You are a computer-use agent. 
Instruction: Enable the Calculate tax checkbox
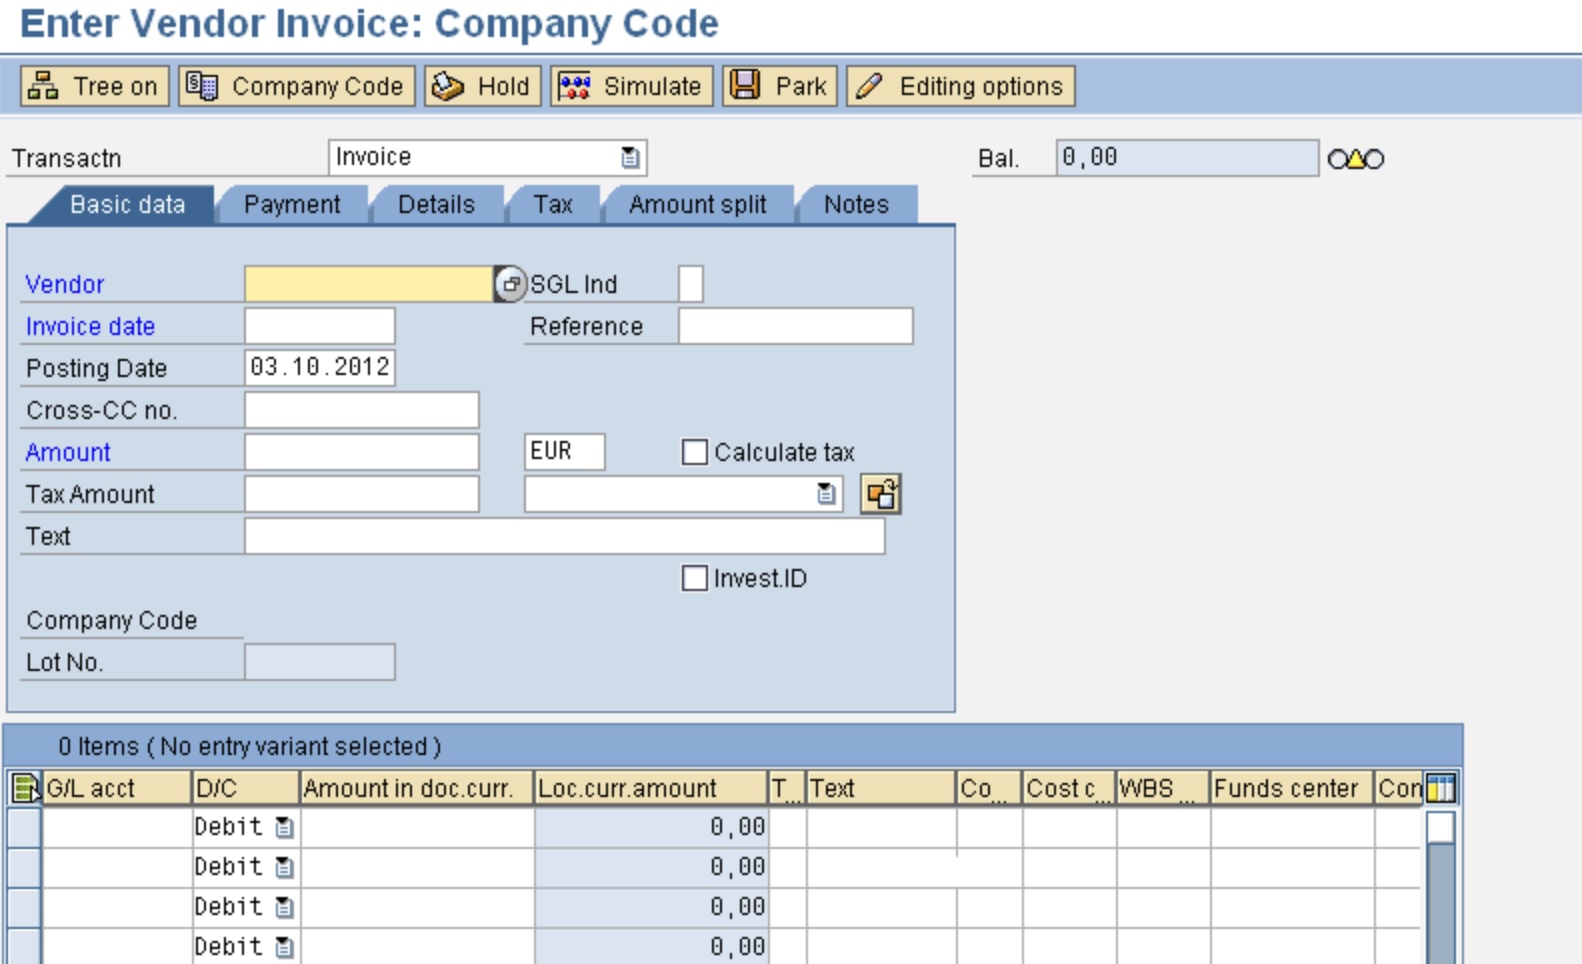[694, 452]
